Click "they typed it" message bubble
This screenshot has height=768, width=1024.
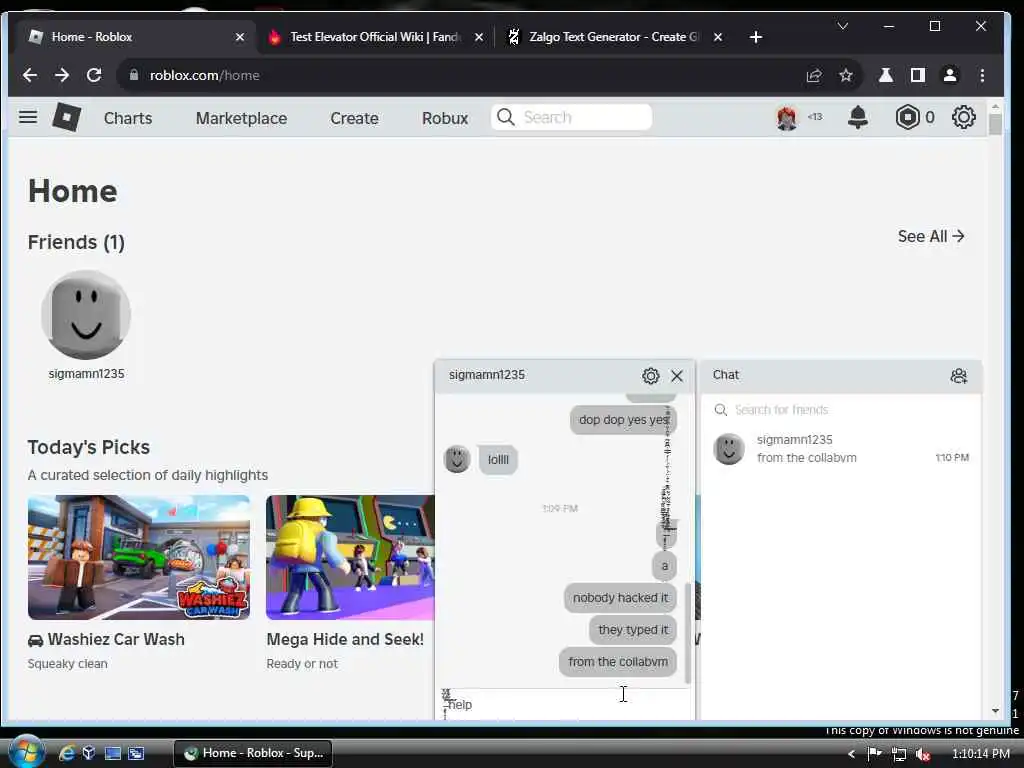tap(633, 630)
